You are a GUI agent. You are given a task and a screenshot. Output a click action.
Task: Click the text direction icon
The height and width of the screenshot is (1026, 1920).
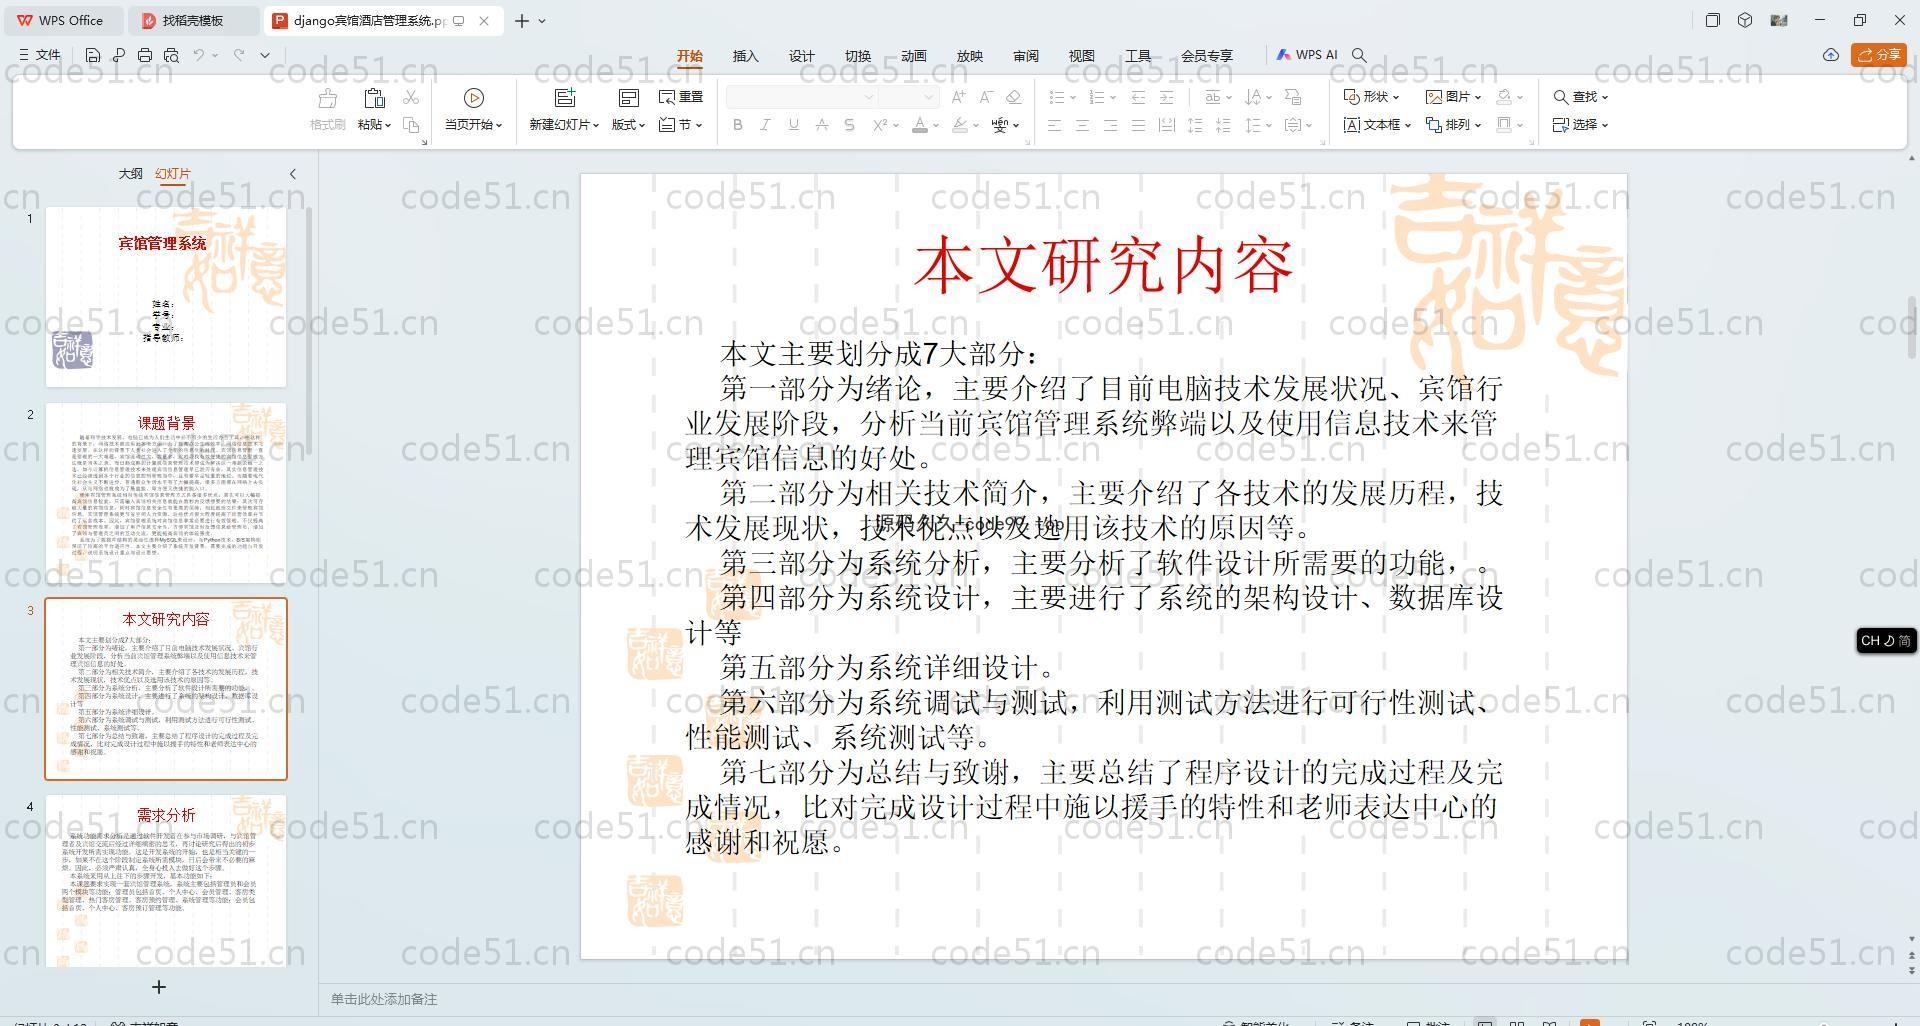point(1254,97)
